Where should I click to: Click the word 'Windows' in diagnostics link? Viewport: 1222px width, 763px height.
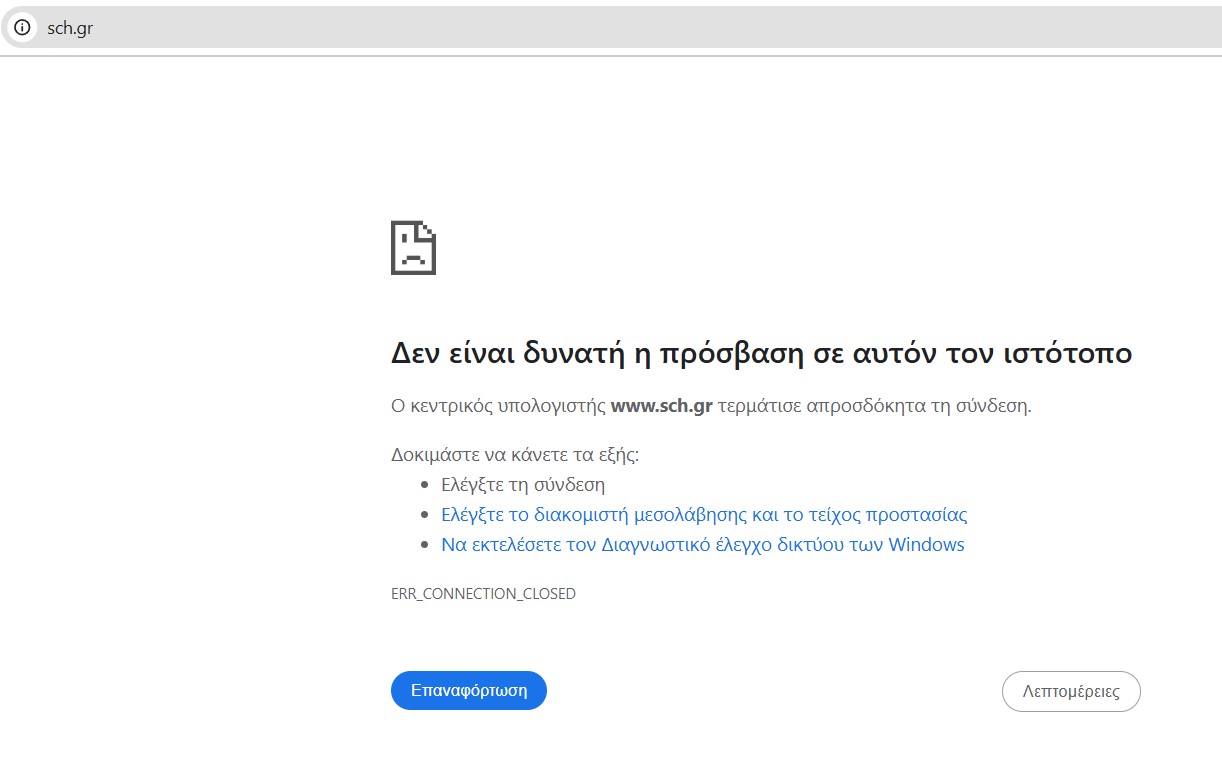pyautogui.click(x=926, y=545)
